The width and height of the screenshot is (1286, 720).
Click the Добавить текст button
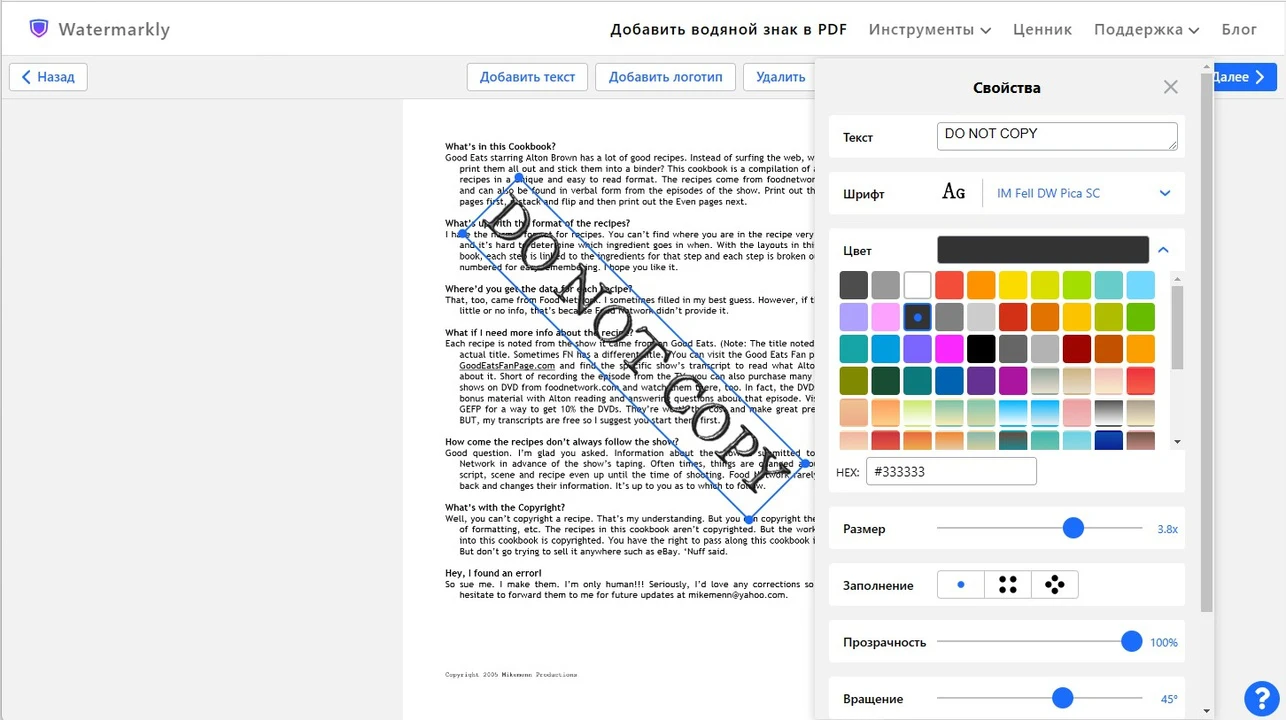click(527, 77)
